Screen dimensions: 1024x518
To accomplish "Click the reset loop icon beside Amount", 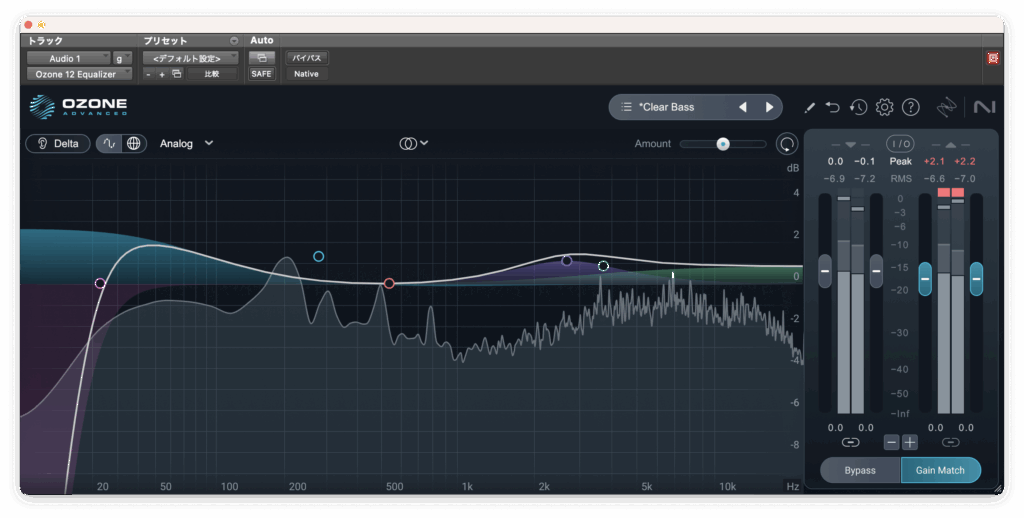I will (787, 144).
